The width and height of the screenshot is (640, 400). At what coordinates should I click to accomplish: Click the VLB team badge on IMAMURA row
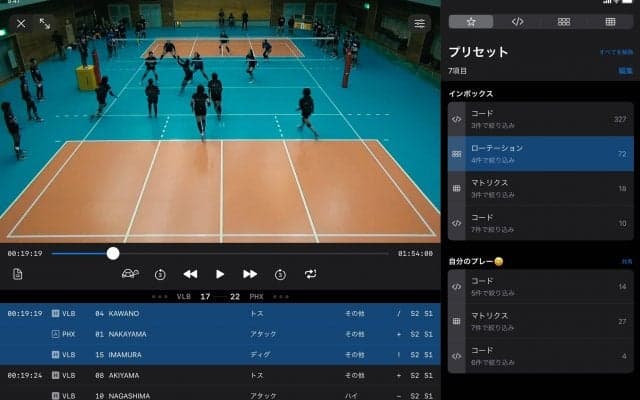point(56,355)
